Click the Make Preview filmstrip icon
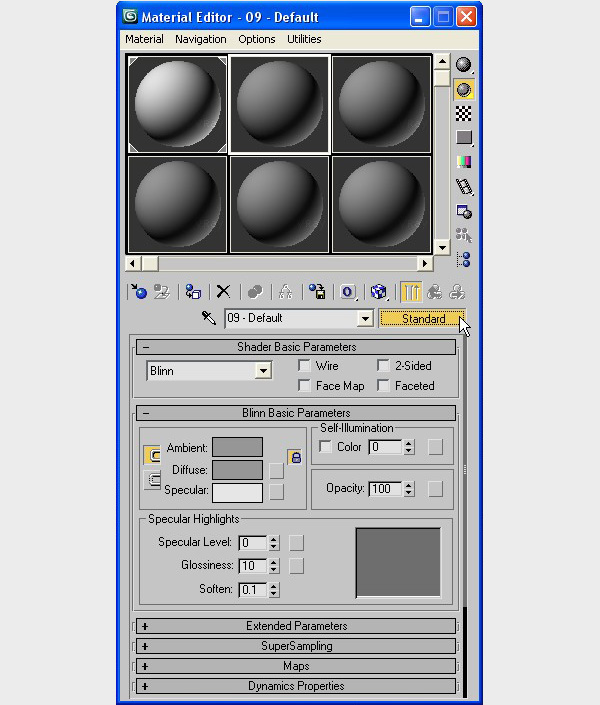The image size is (600, 705). (463, 186)
